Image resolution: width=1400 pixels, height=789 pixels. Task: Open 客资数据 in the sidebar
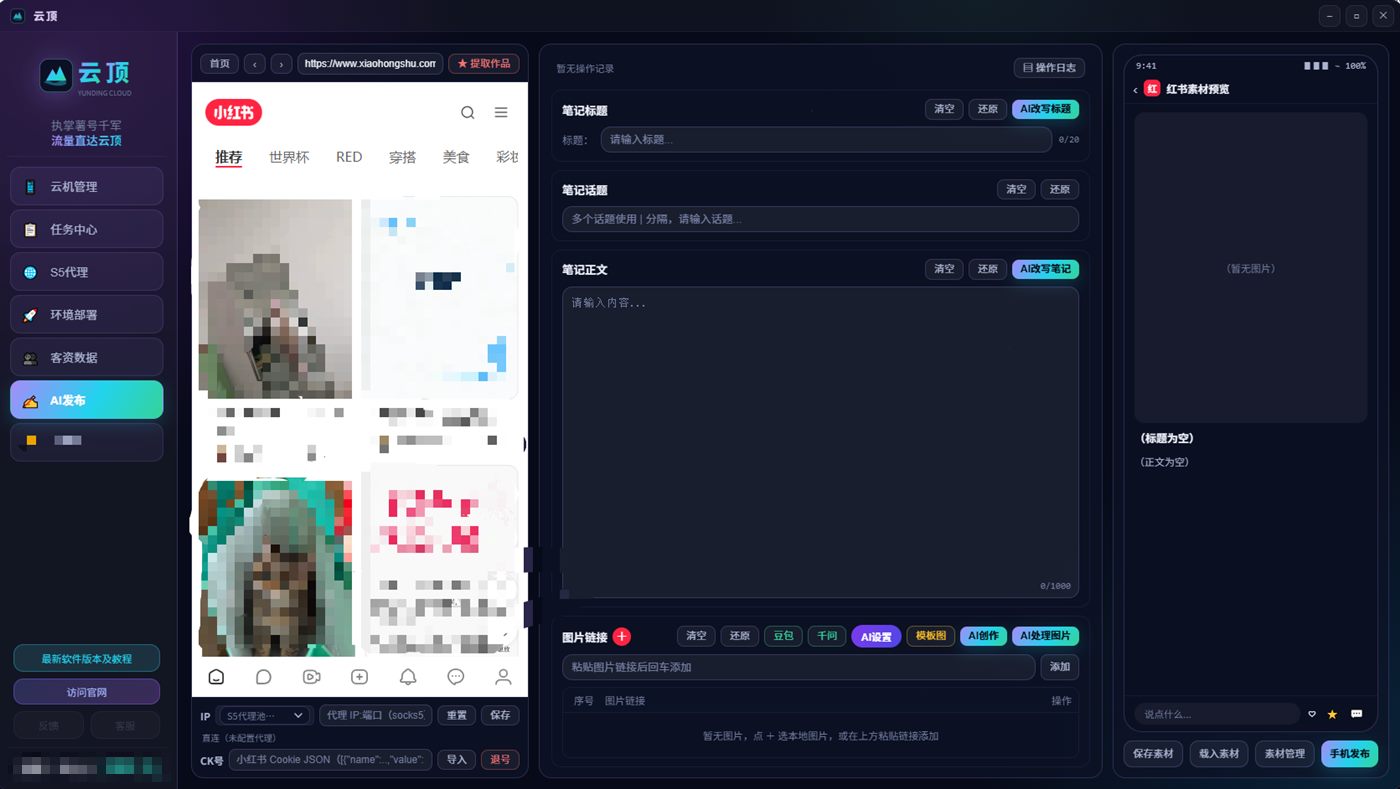pos(86,358)
